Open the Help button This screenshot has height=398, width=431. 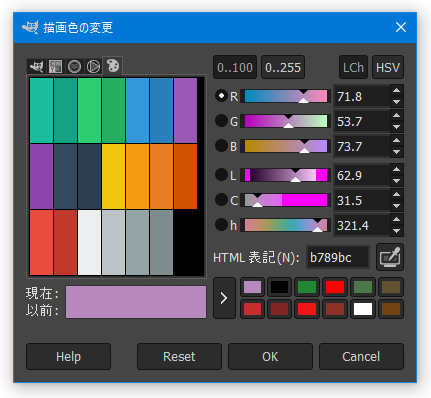(68, 356)
